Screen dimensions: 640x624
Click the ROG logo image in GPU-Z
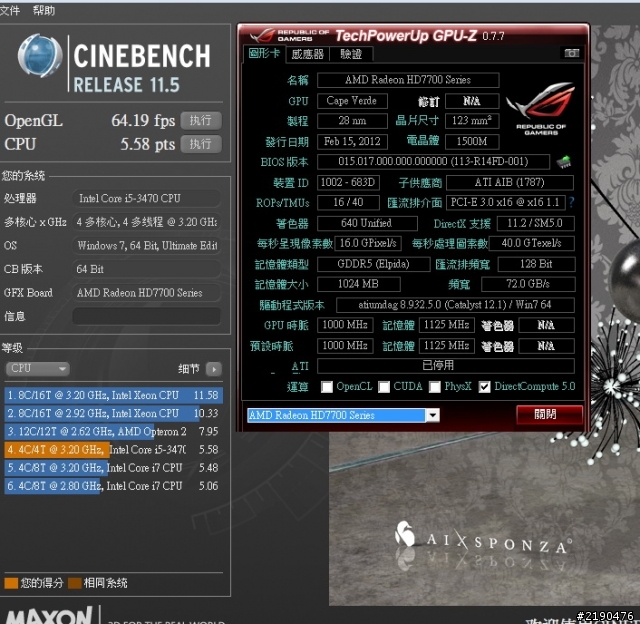[x=541, y=109]
